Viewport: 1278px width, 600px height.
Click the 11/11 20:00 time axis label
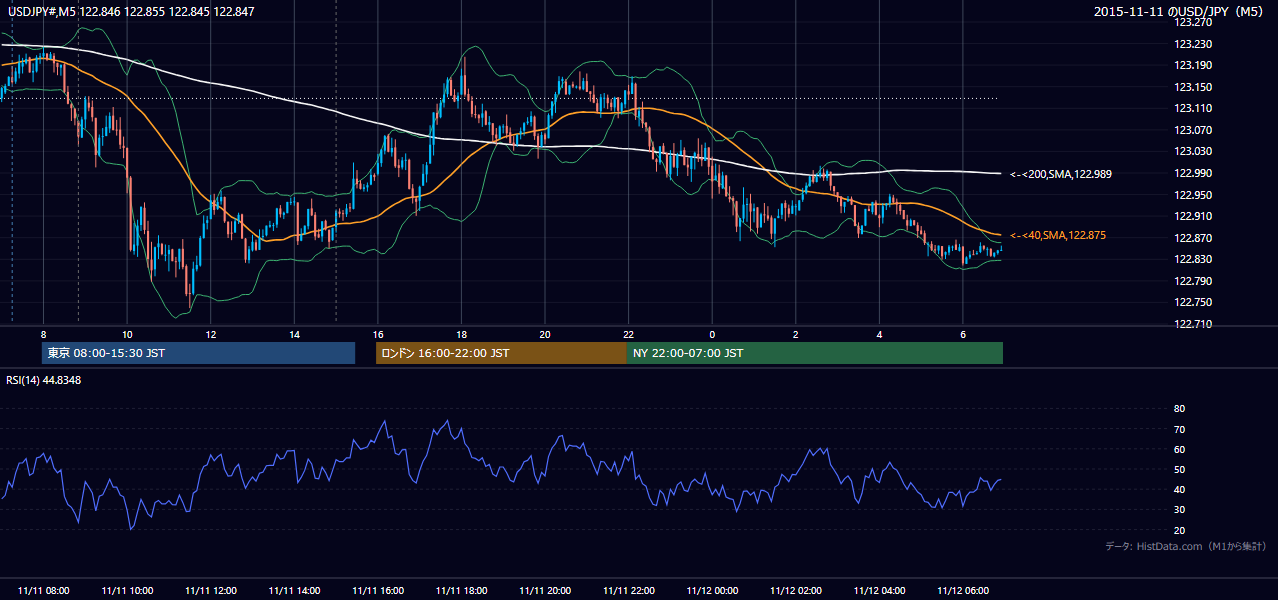click(x=545, y=591)
